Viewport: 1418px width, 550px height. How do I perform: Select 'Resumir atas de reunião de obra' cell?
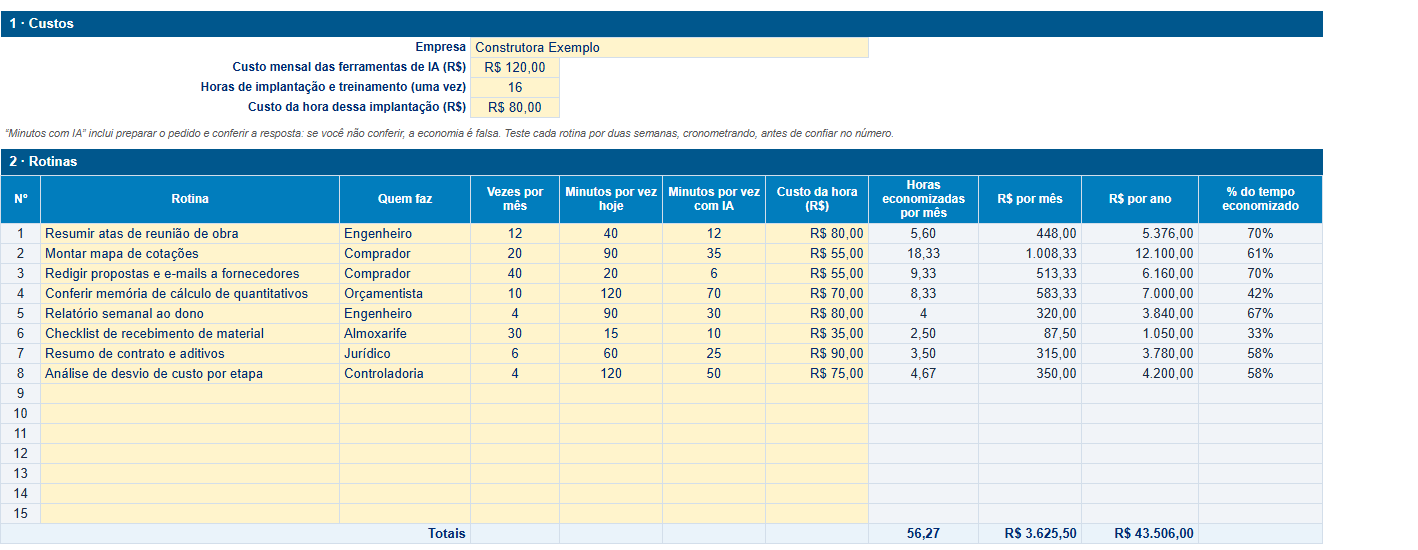pyautogui.click(x=190, y=233)
